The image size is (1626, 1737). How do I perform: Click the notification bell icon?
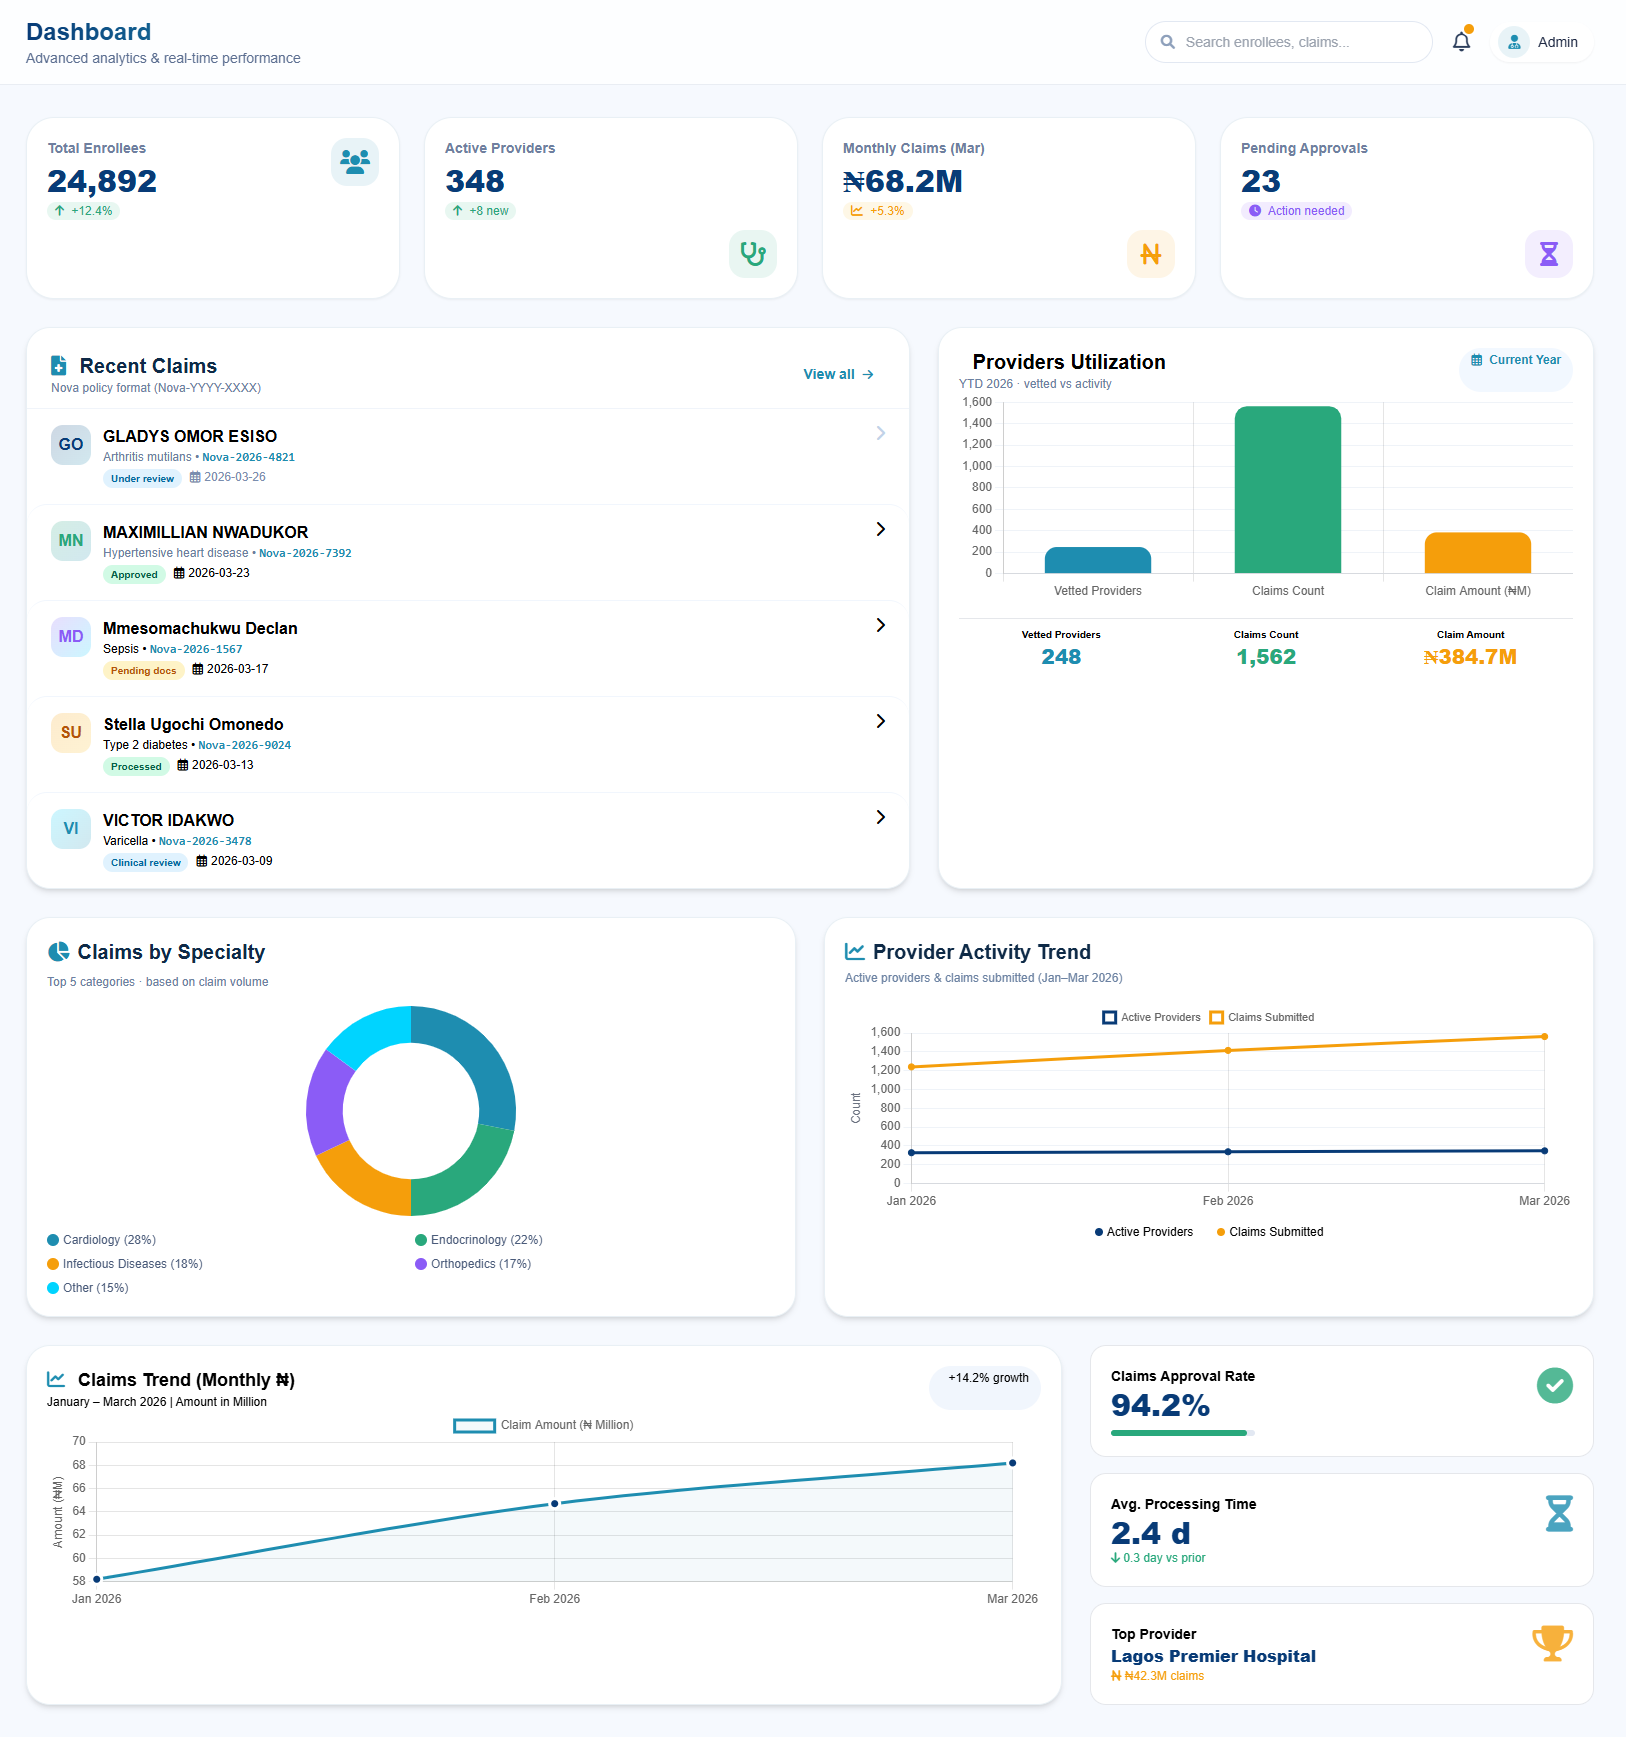(x=1461, y=42)
